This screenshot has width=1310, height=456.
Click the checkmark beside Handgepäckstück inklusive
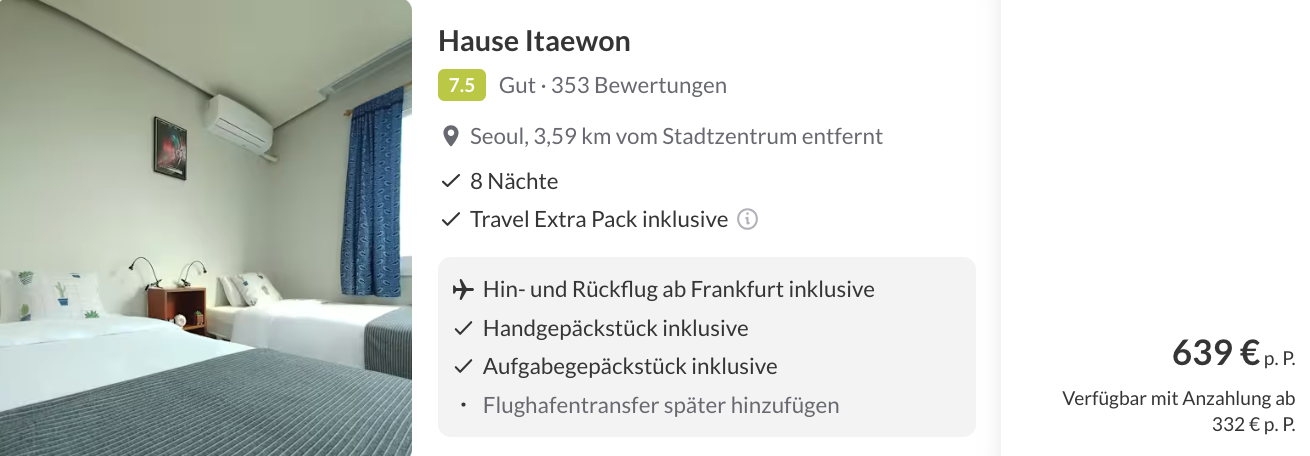462,328
